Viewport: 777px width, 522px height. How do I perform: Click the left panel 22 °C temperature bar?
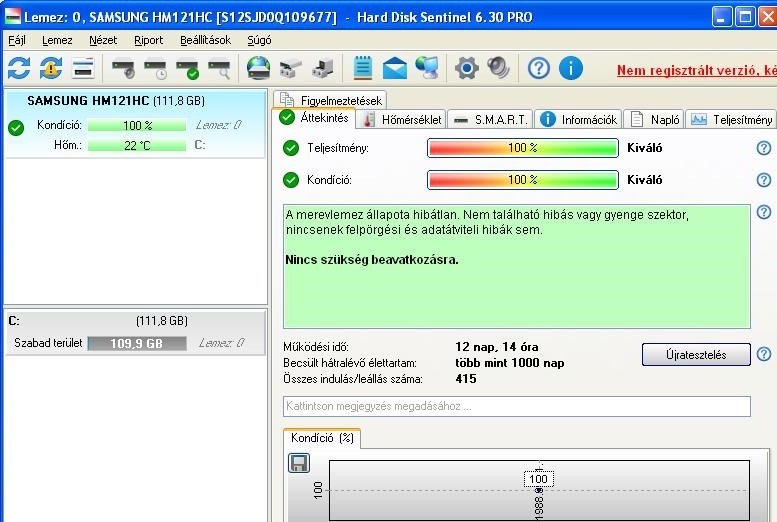point(137,145)
